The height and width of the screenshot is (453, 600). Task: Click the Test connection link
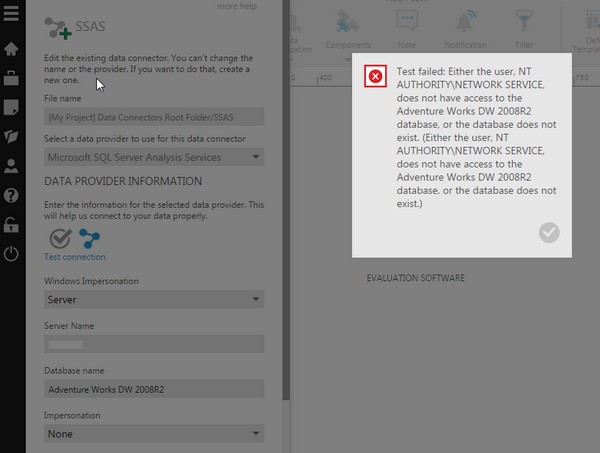(x=74, y=257)
